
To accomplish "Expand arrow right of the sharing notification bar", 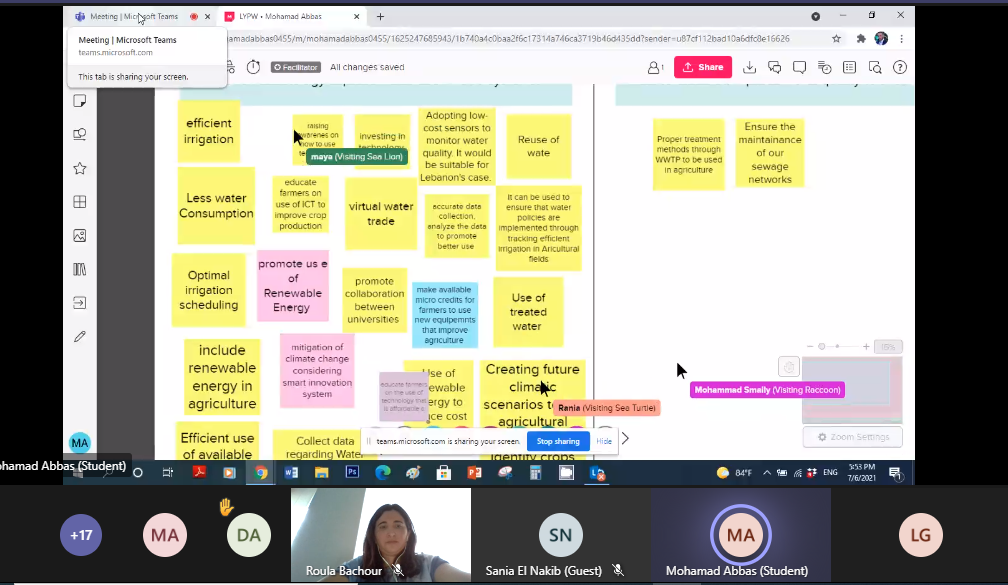I will (x=626, y=439).
